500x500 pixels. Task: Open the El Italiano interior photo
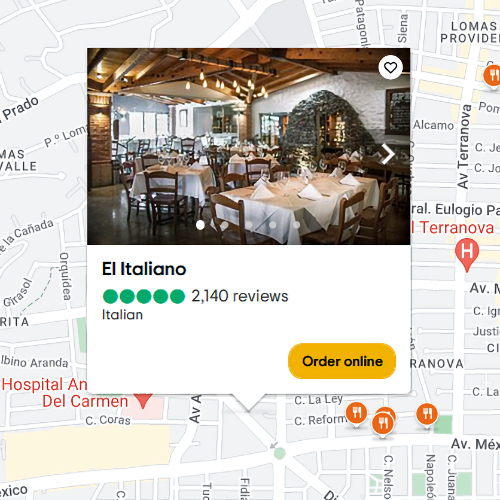(x=249, y=146)
